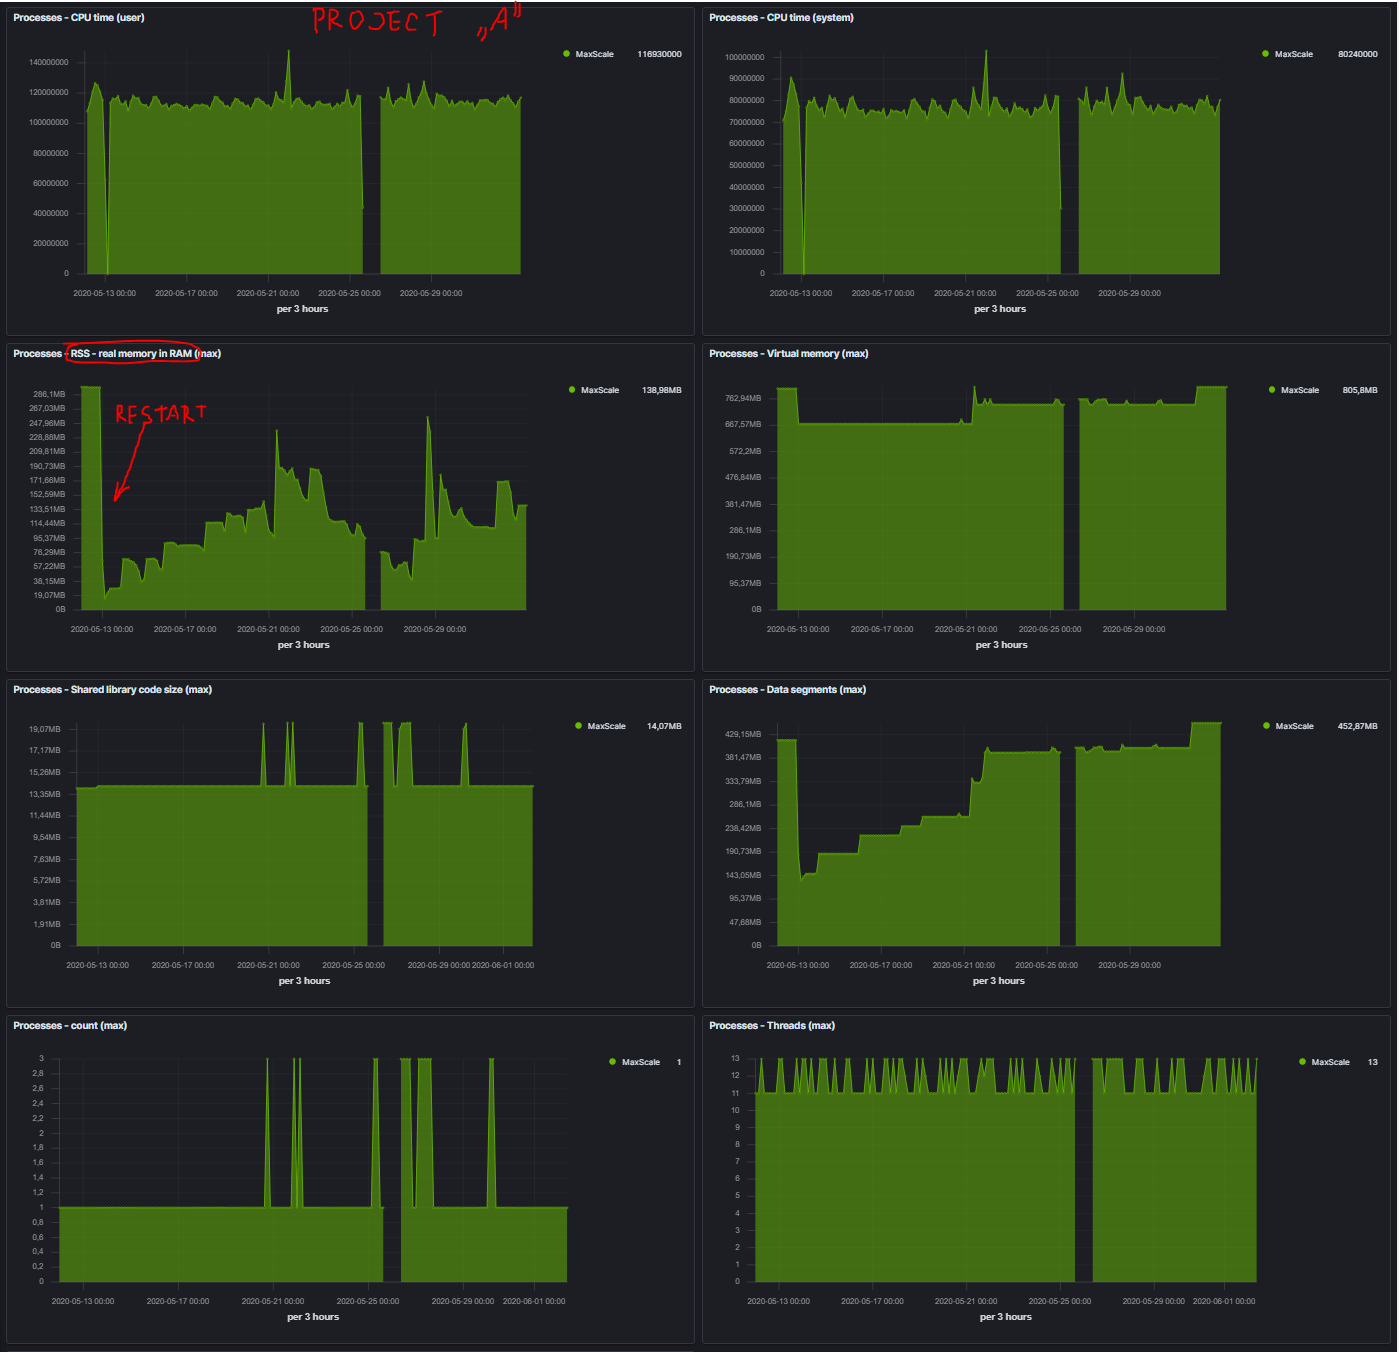This screenshot has height=1352, width=1399.
Task: Open the Processes count (max) panel header
Action: 70,1026
